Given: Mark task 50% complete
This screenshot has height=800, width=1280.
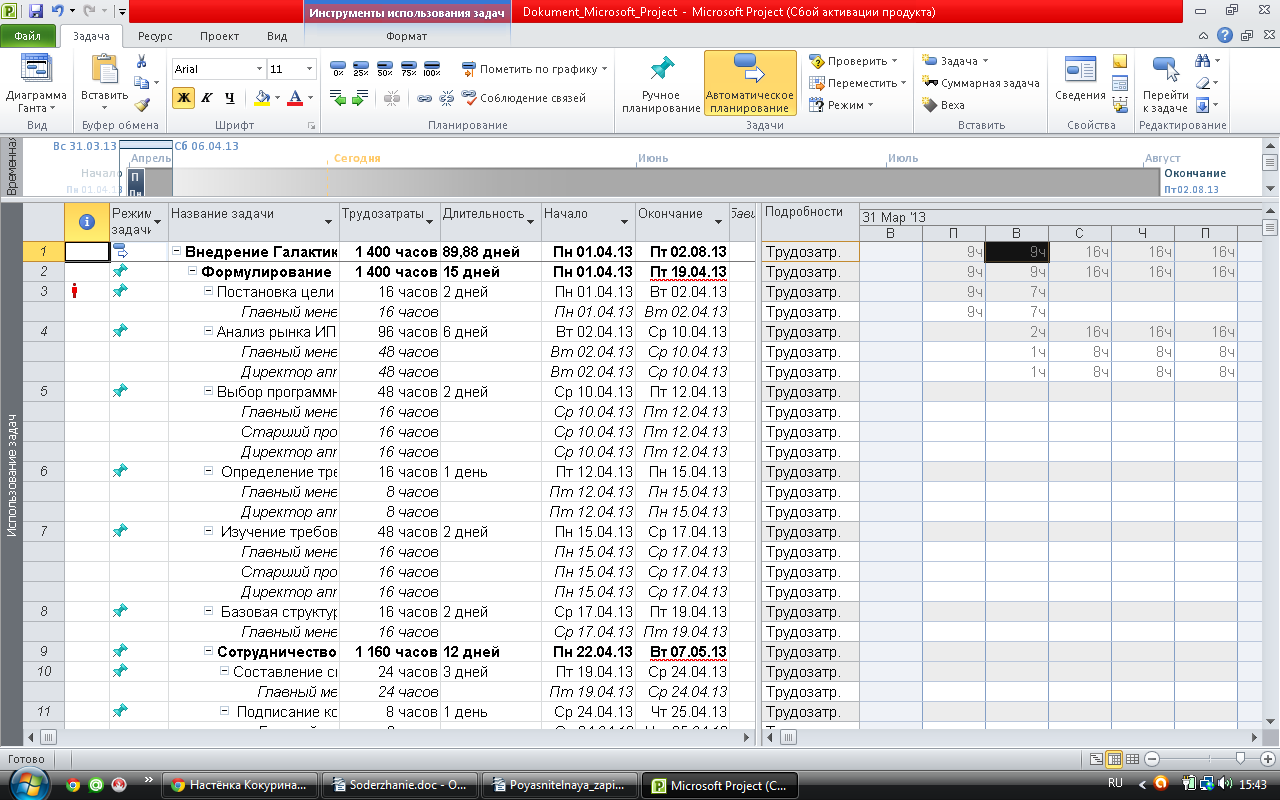Looking at the screenshot, I should click(x=385, y=69).
